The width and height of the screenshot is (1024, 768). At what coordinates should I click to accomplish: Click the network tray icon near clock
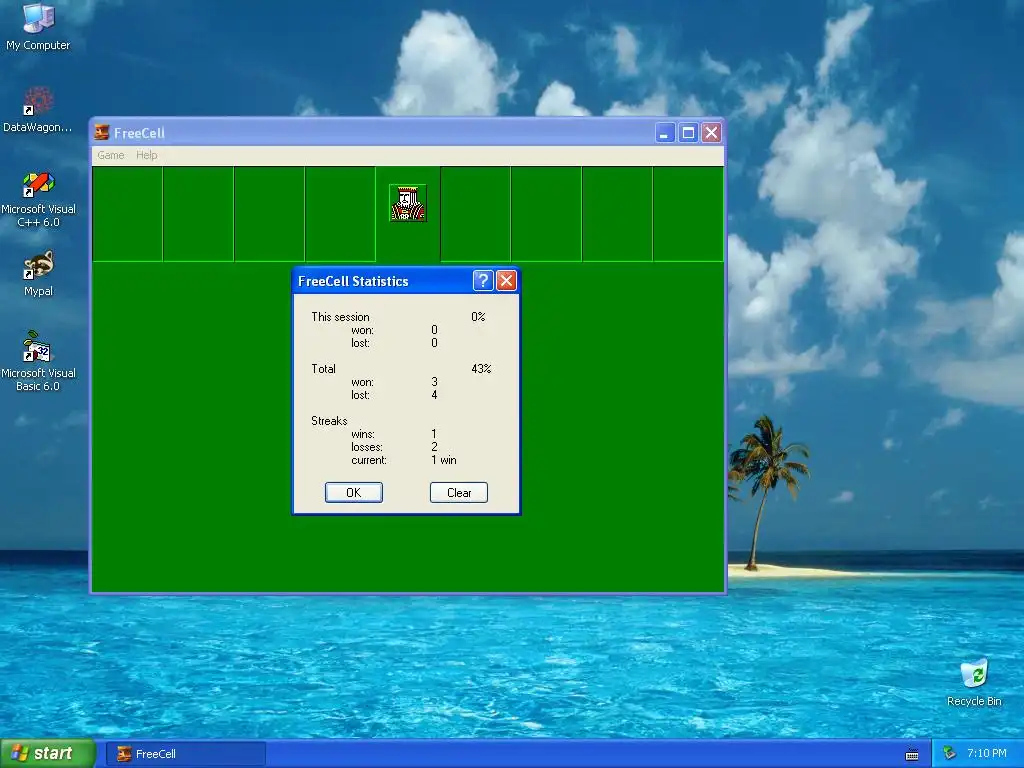tap(950, 754)
